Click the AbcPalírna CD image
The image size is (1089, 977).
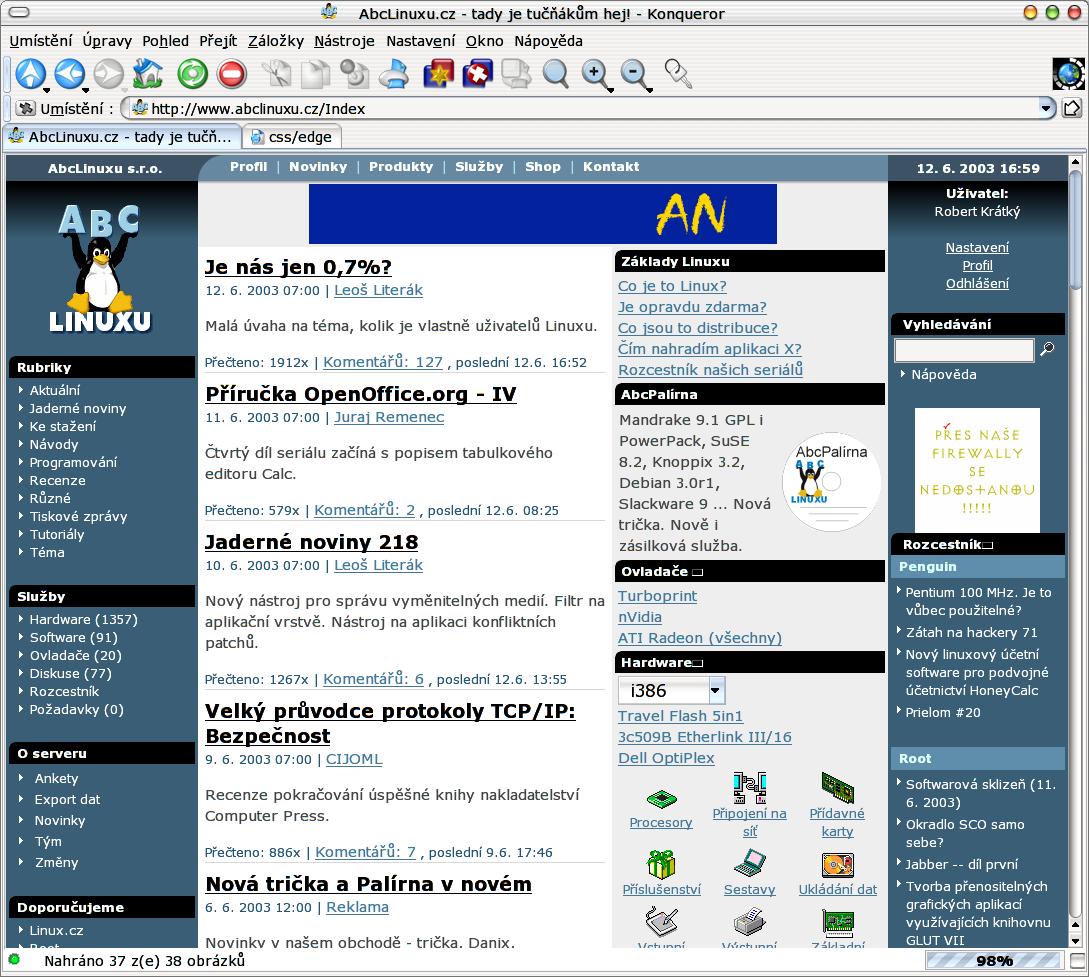831,484
